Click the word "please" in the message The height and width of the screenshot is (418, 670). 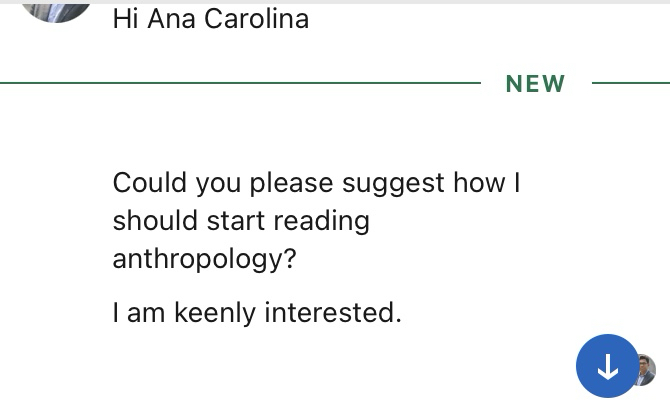point(292,183)
